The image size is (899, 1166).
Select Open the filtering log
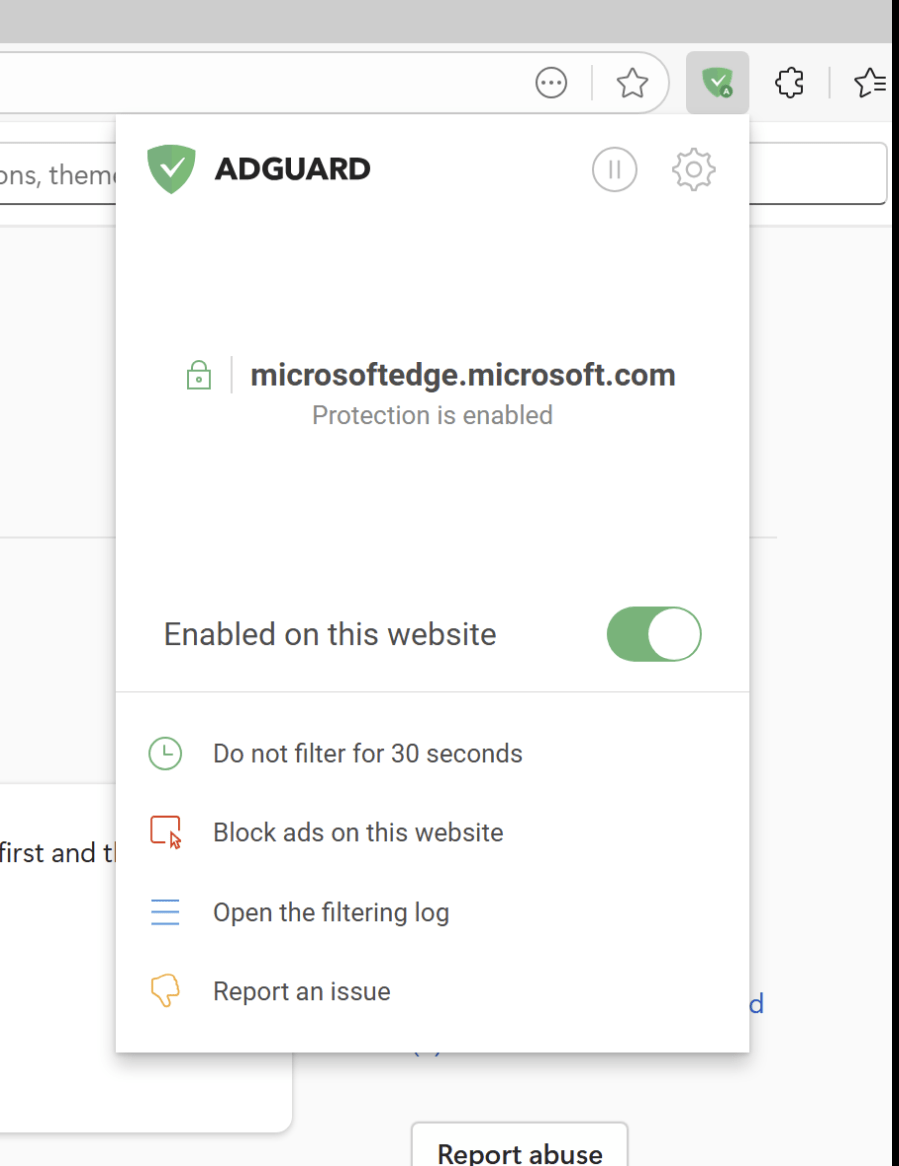(331, 912)
